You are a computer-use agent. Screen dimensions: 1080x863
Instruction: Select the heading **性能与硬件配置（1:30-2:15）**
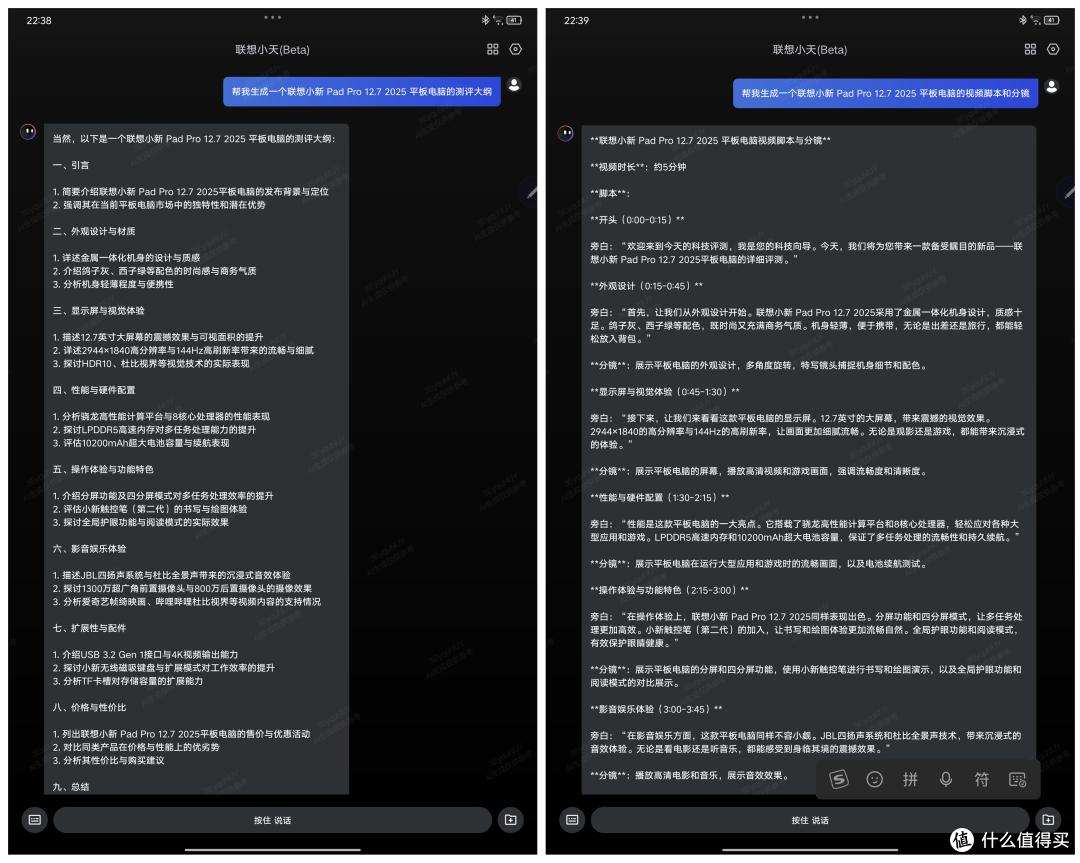659,497
